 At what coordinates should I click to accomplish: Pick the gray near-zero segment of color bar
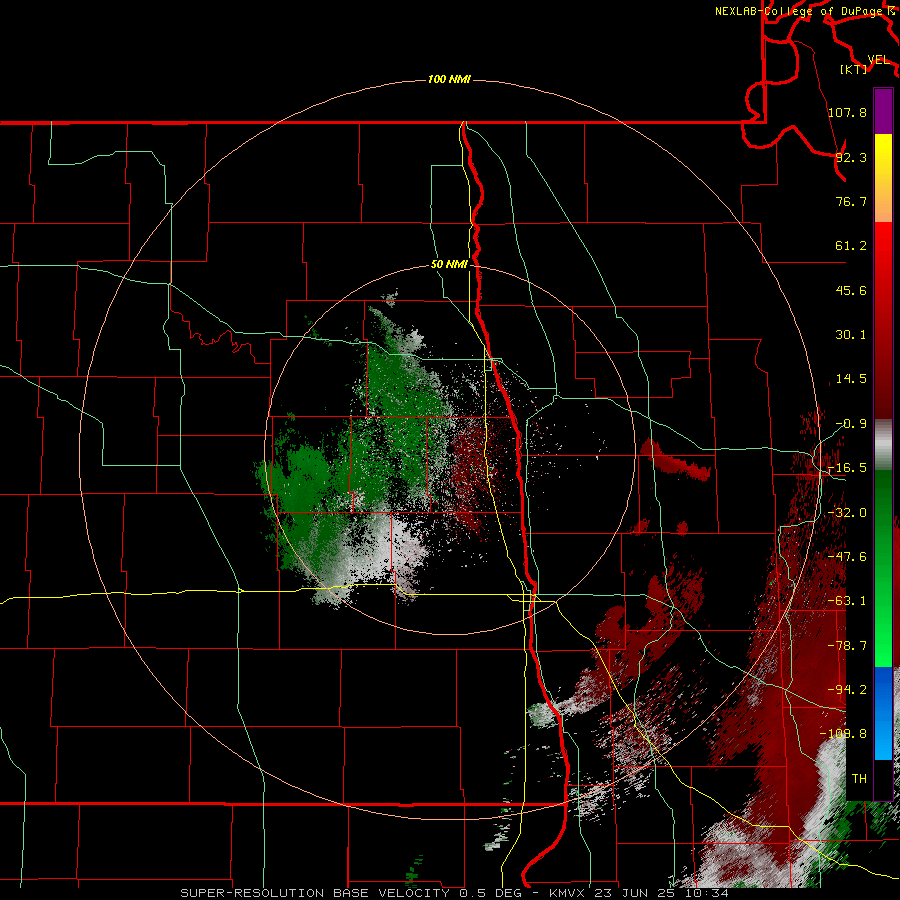pyautogui.click(x=883, y=445)
